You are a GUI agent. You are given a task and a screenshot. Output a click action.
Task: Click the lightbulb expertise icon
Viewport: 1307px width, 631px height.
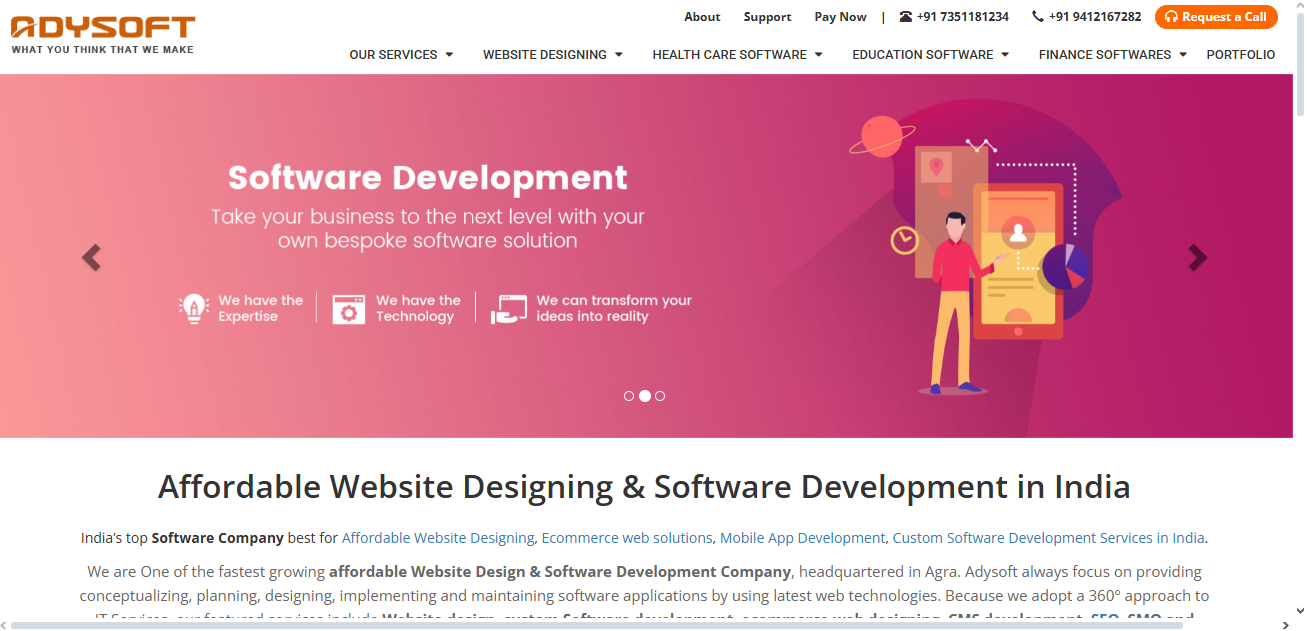coord(193,308)
